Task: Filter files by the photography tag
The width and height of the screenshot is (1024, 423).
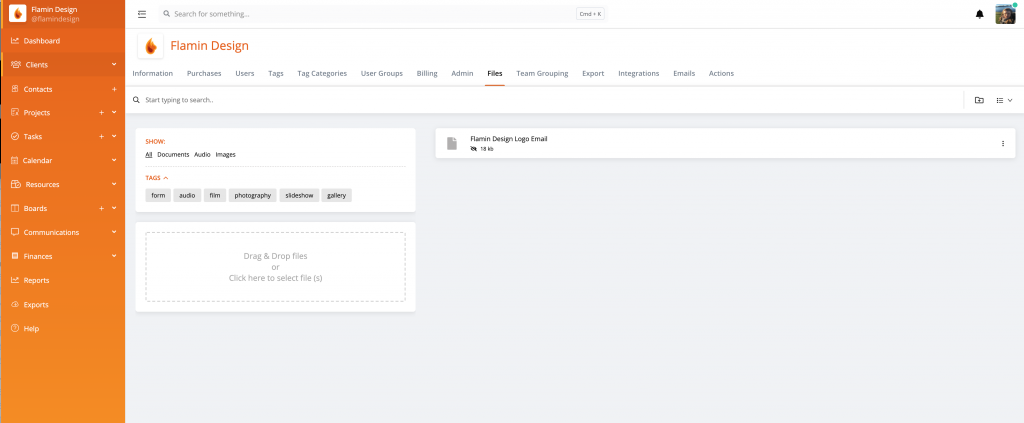Action: pyautogui.click(x=253, y=195)
